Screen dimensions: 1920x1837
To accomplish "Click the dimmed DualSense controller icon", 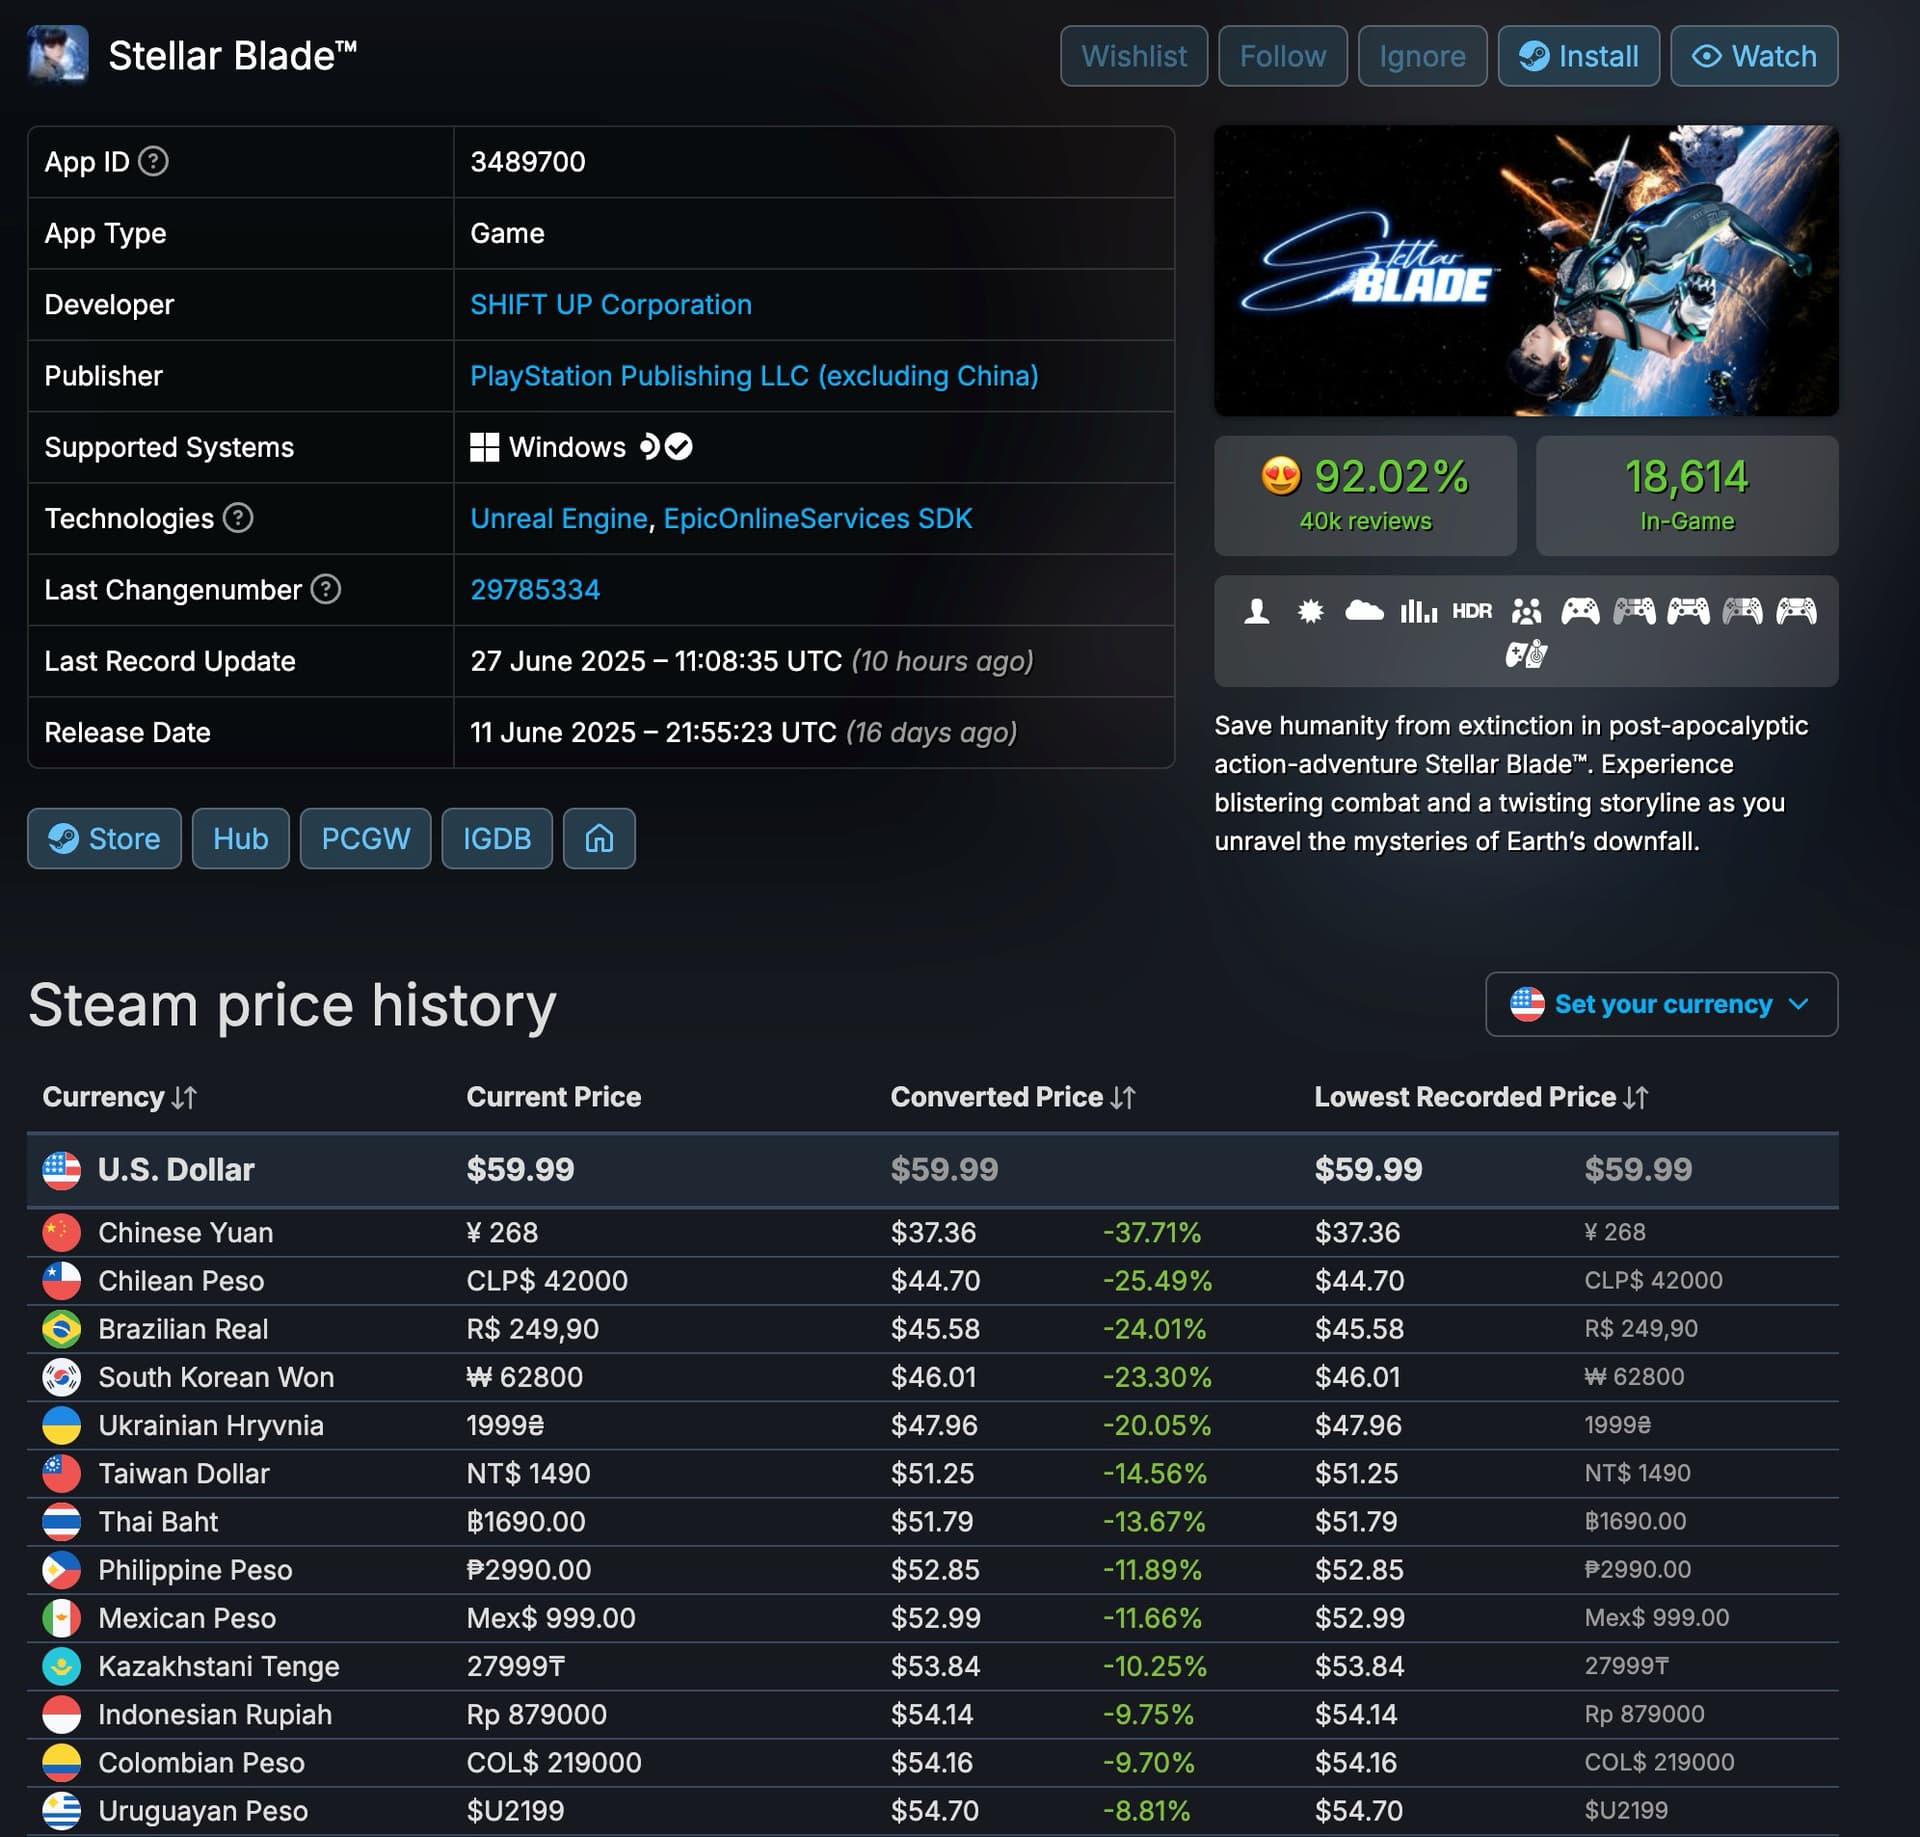I will (x=1742, y=610).
